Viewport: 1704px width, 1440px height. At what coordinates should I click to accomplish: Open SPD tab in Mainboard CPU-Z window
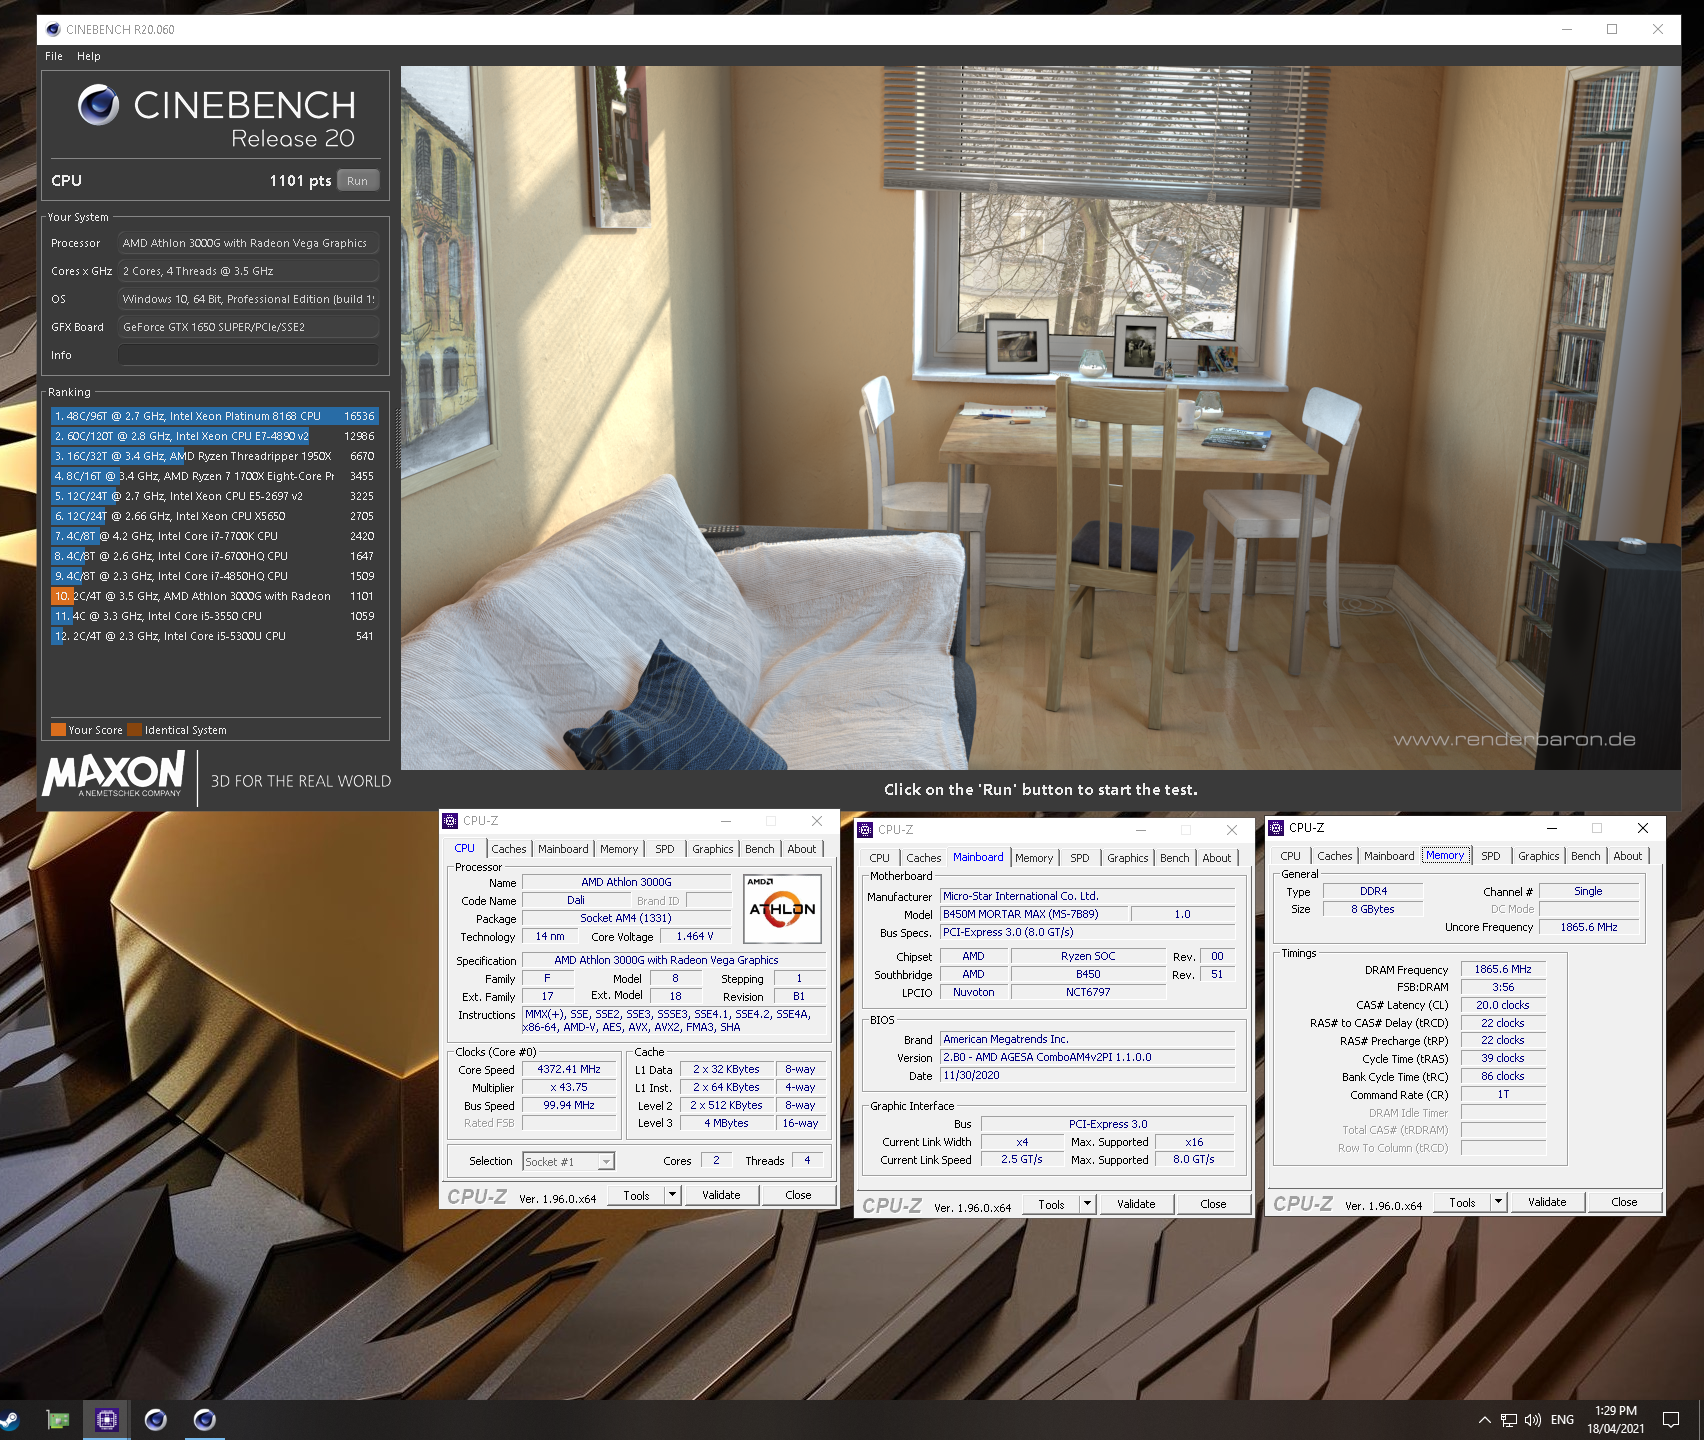point(1080,858)
